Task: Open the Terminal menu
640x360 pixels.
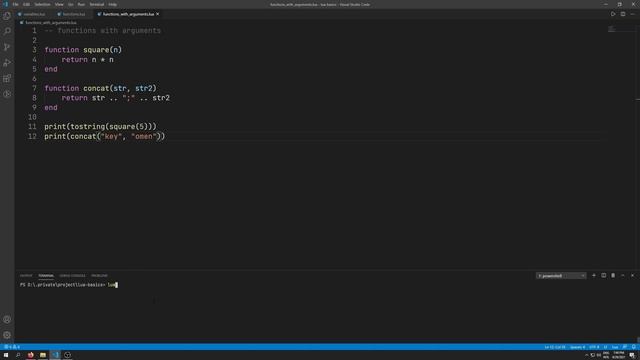Action: tap(97, 4)
